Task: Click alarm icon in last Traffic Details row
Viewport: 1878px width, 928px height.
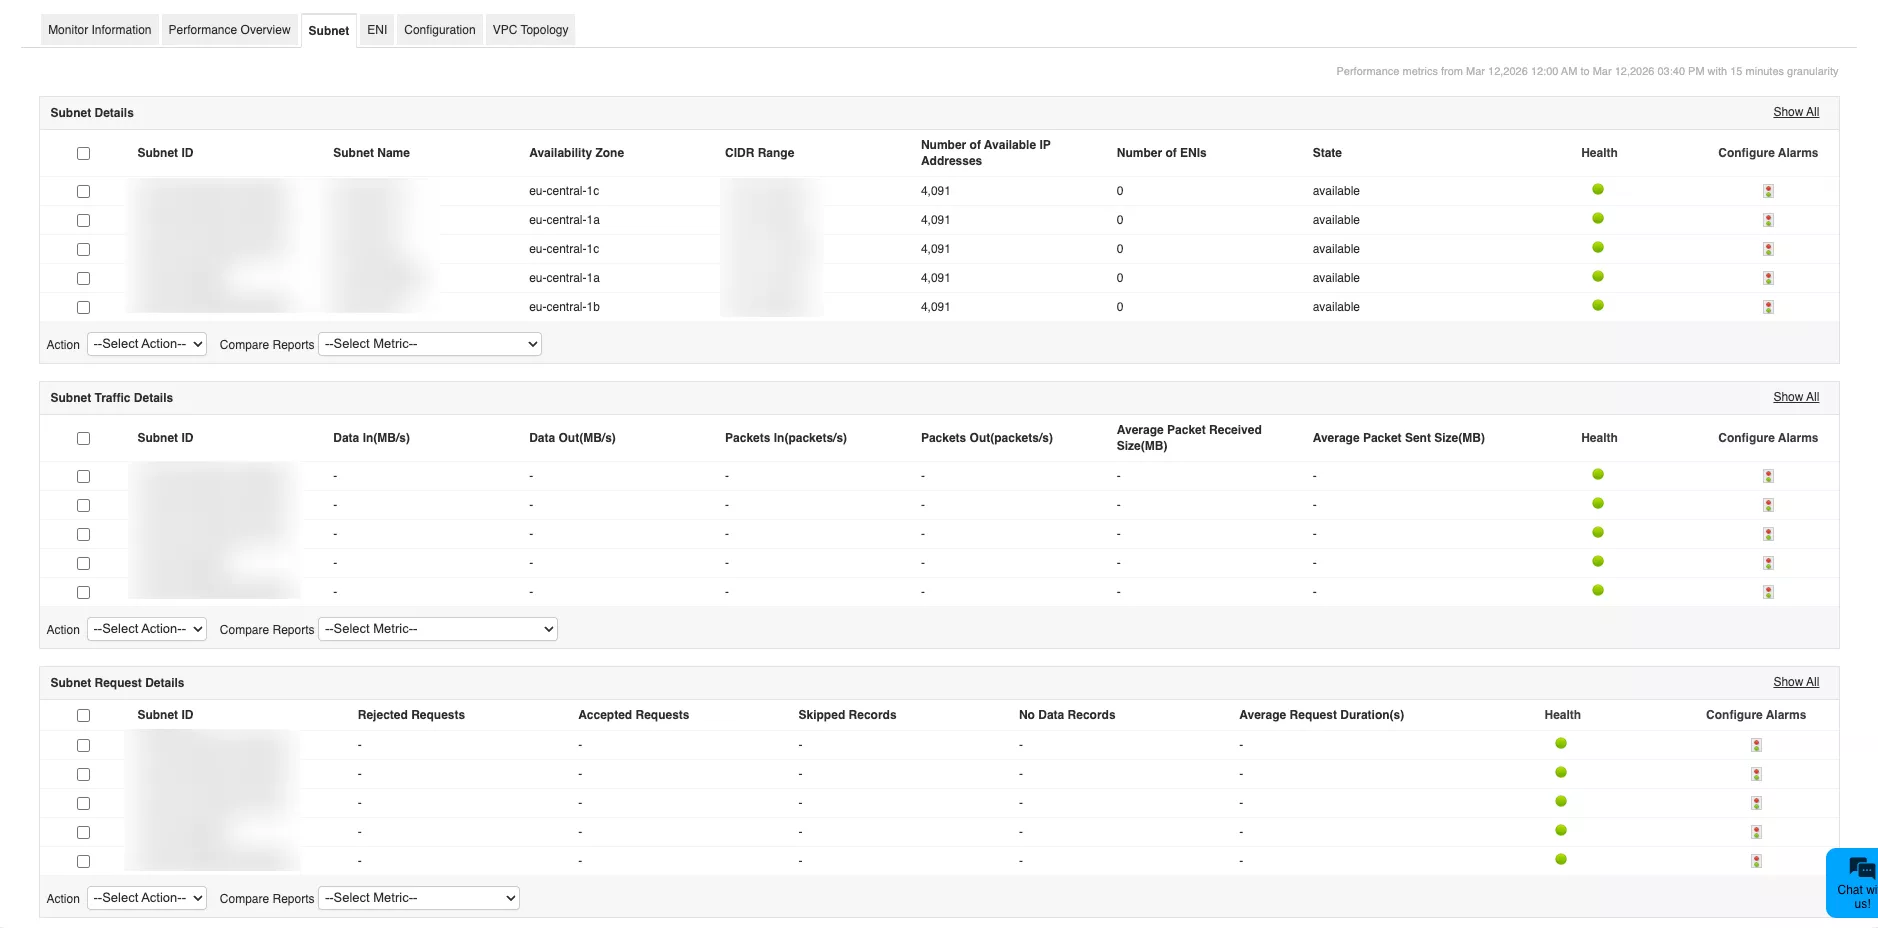Action: point(1768,592)
